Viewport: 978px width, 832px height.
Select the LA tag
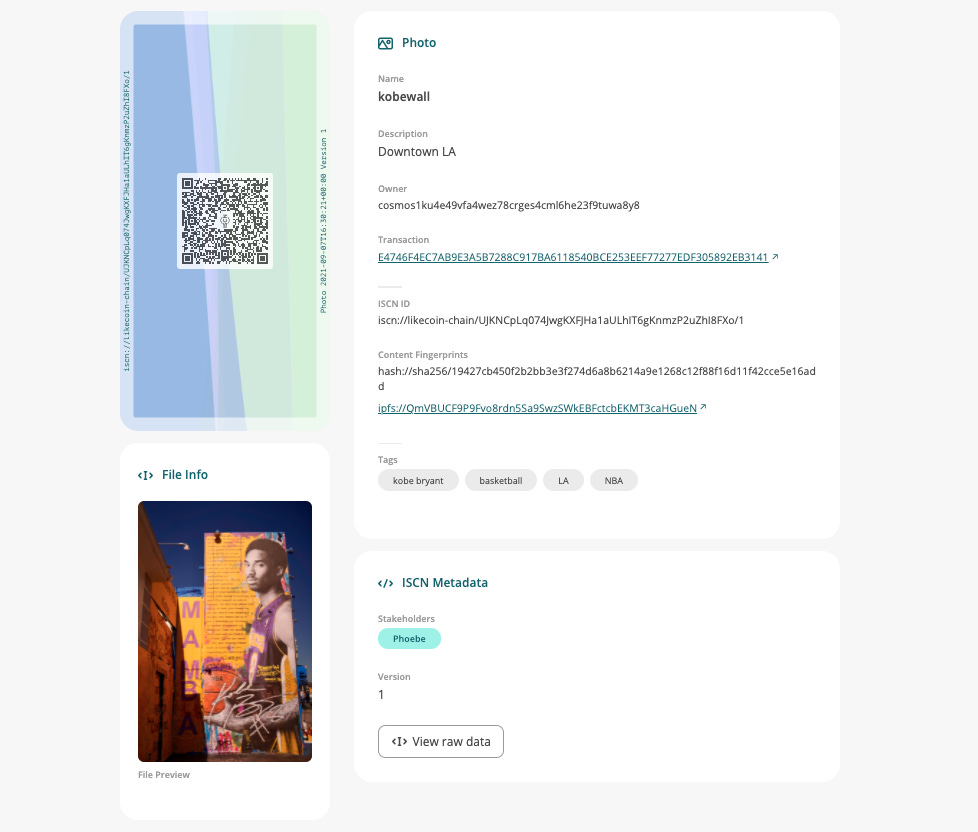pos(563,480)
